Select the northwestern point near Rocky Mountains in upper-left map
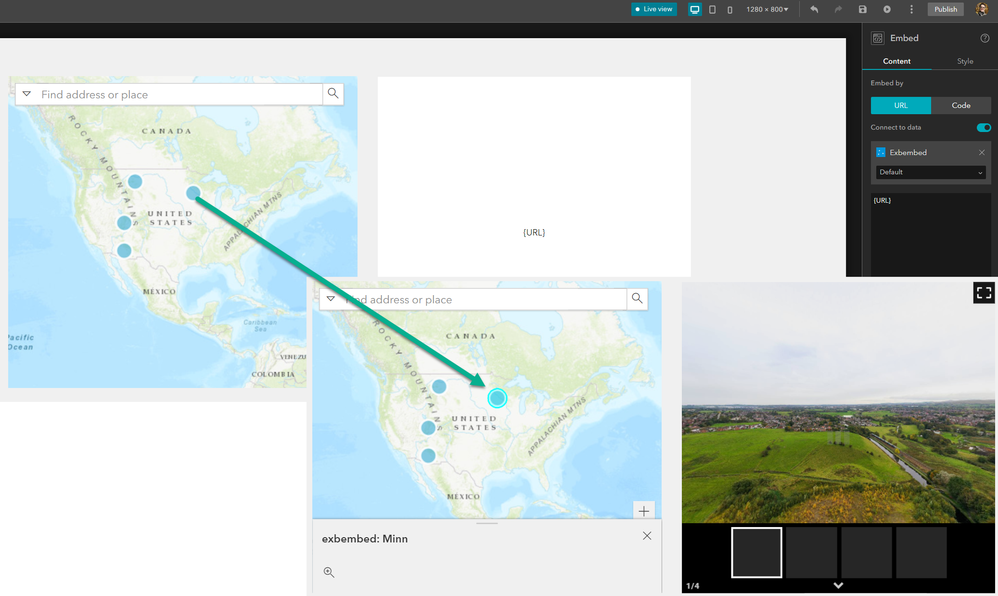 tap(135, 181)
